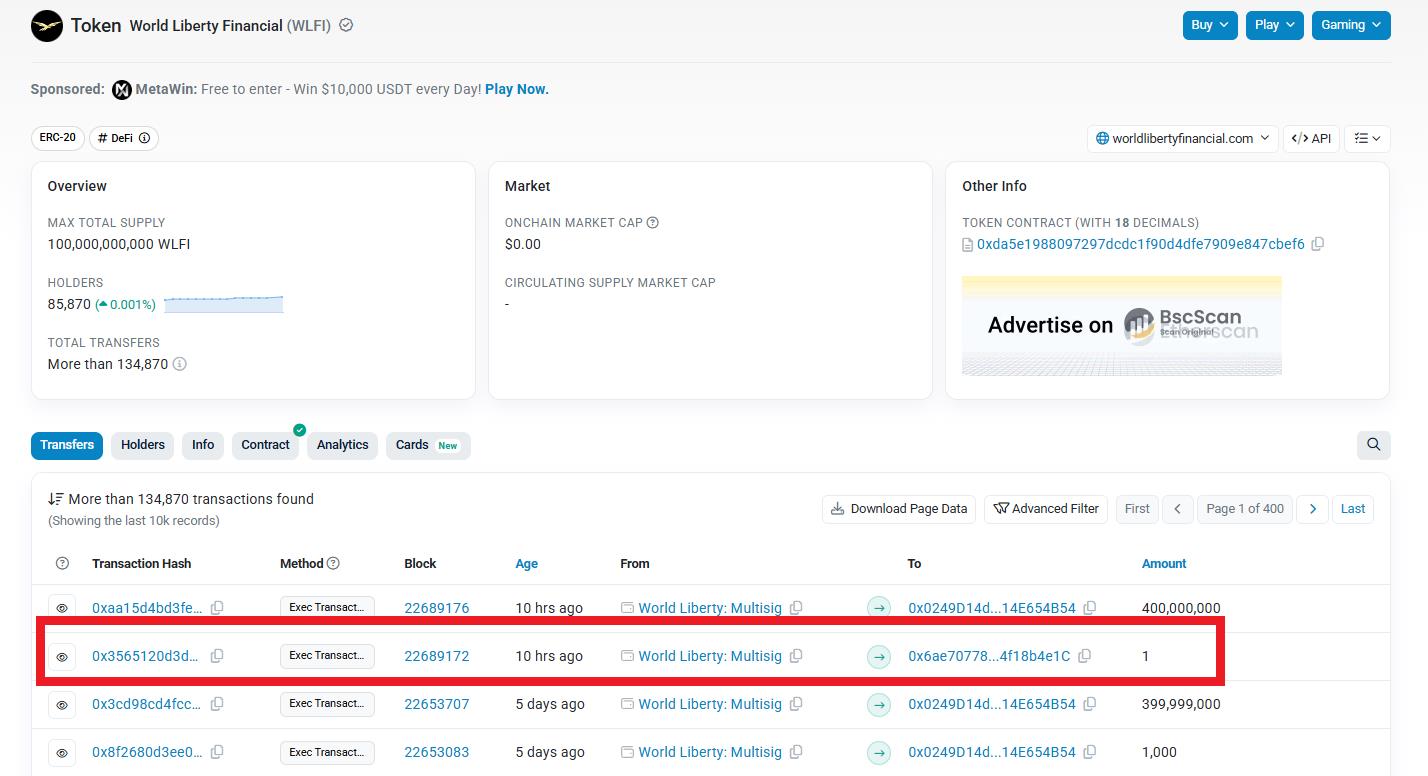The height and width of the screenshot is (776, 1428).
Task: Click the Advertise on BscScan banner
Action: [1121, 325]
